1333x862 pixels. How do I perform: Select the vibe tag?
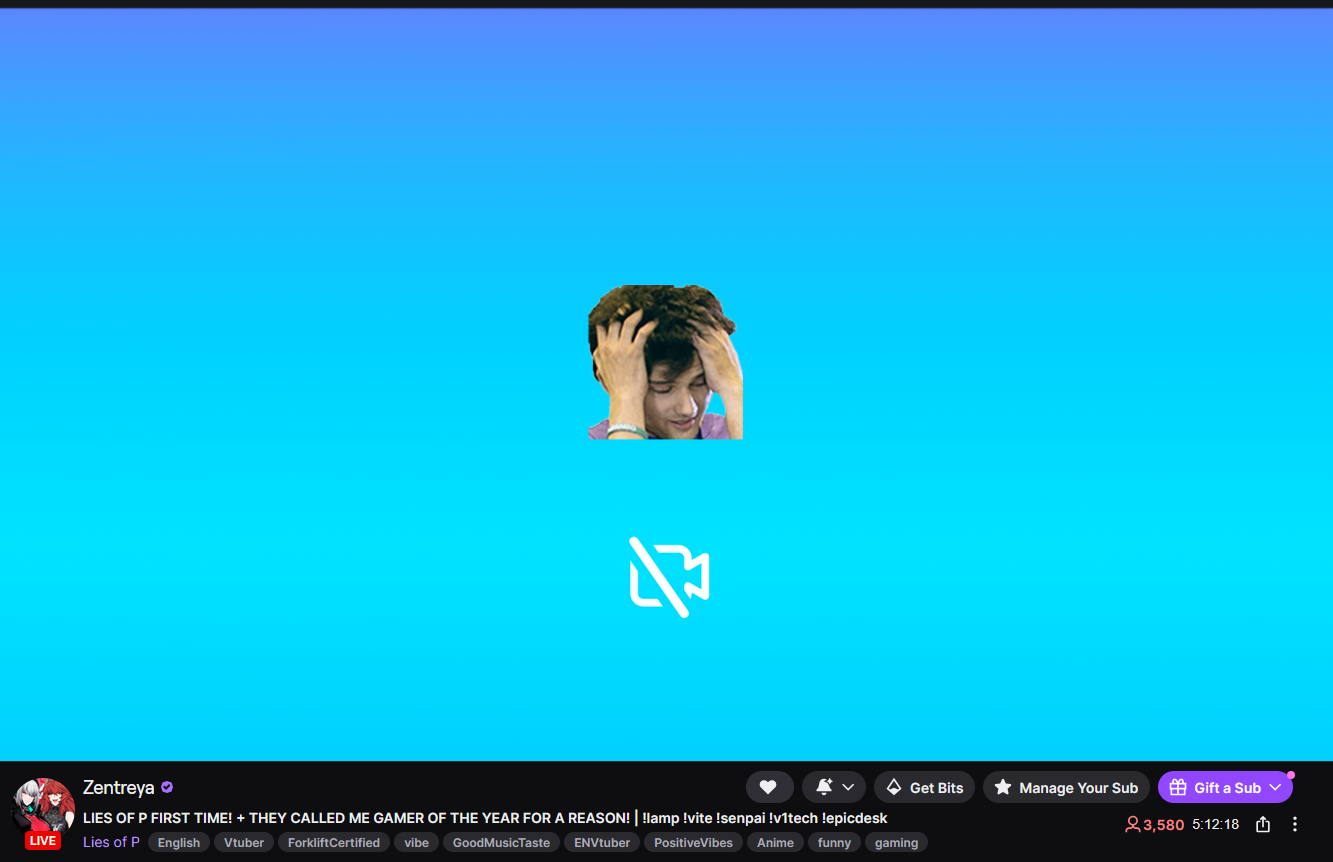(x=416, y=843)
